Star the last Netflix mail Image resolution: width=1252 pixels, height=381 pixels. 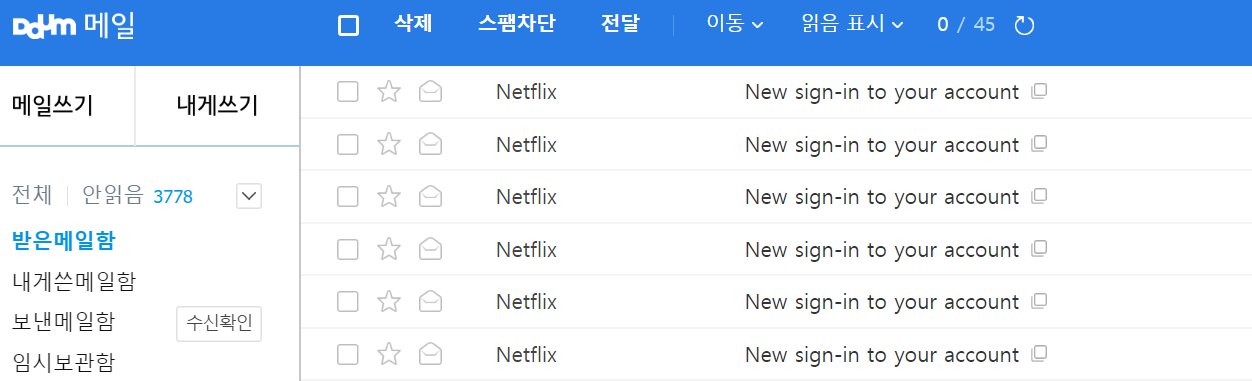(389, 354)
